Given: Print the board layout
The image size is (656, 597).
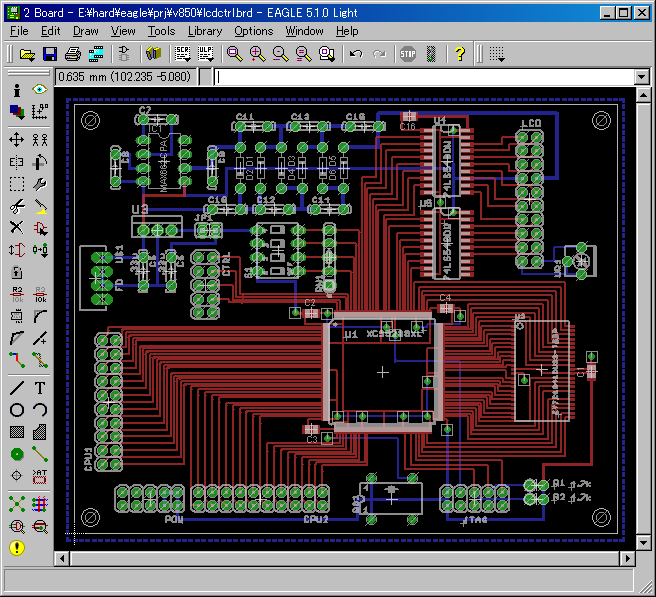Looking at the screenshot, I should click(73, 54).
